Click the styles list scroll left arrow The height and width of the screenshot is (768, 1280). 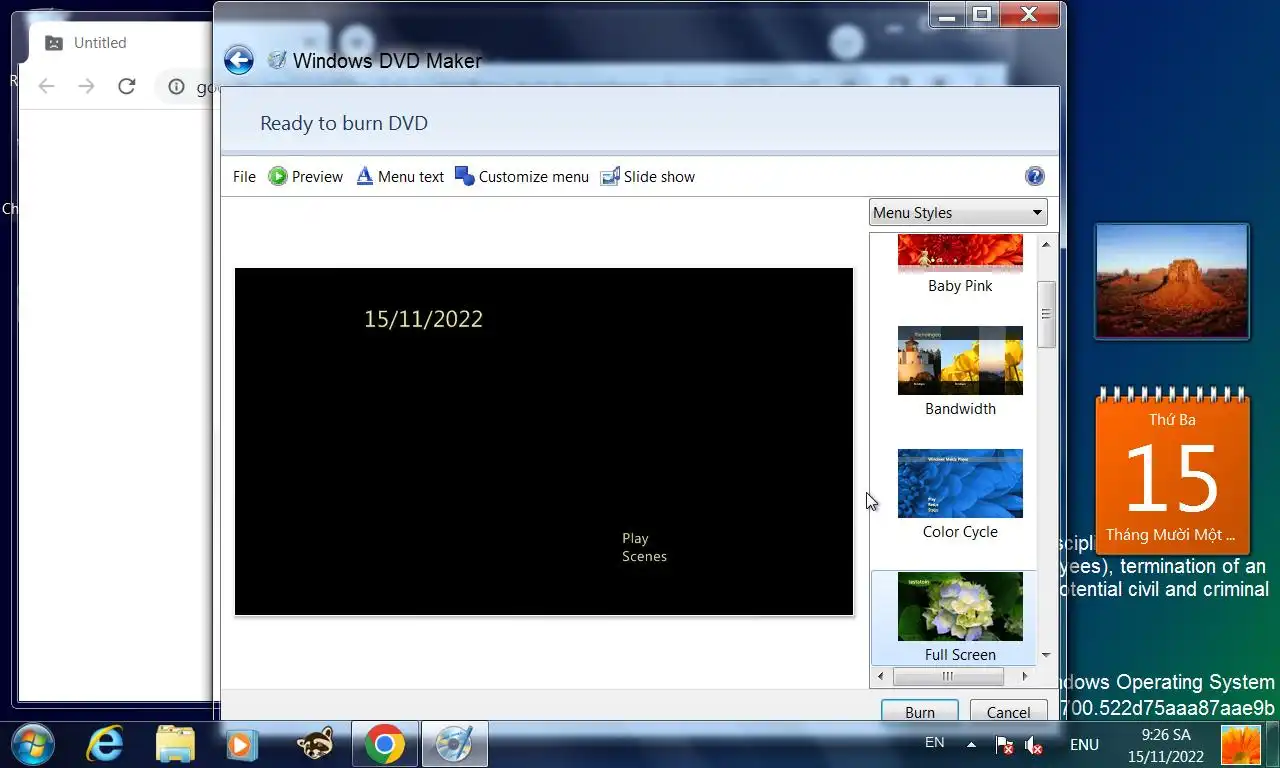pos(880,677)
